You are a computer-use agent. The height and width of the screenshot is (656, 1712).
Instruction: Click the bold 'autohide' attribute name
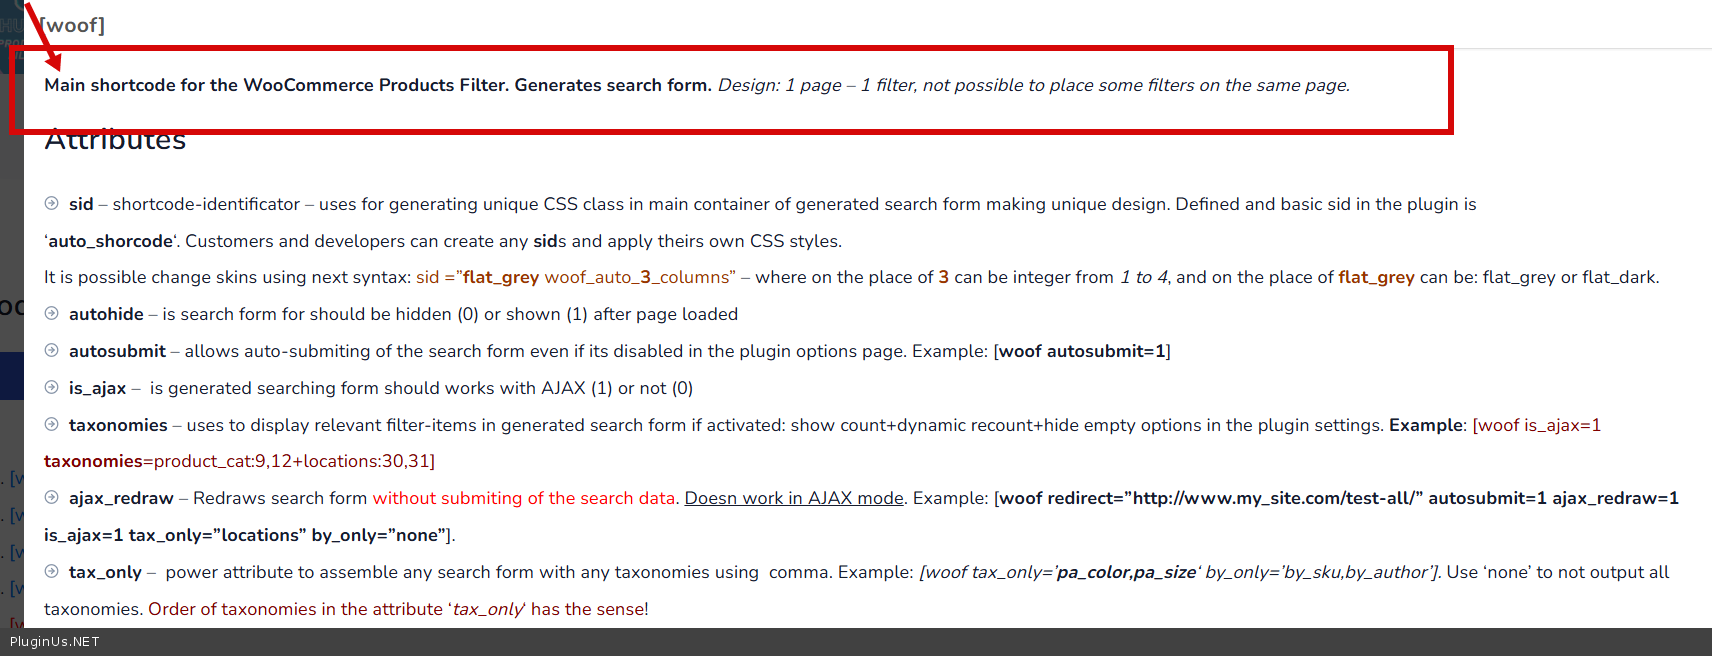click(106, 314)
